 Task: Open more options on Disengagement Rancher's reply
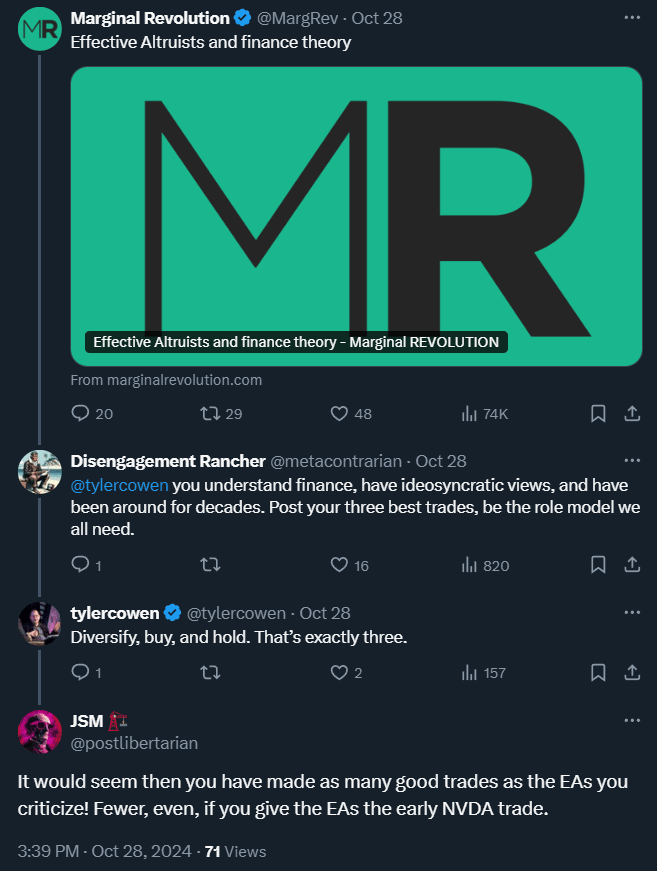click(x=632, y=461)
